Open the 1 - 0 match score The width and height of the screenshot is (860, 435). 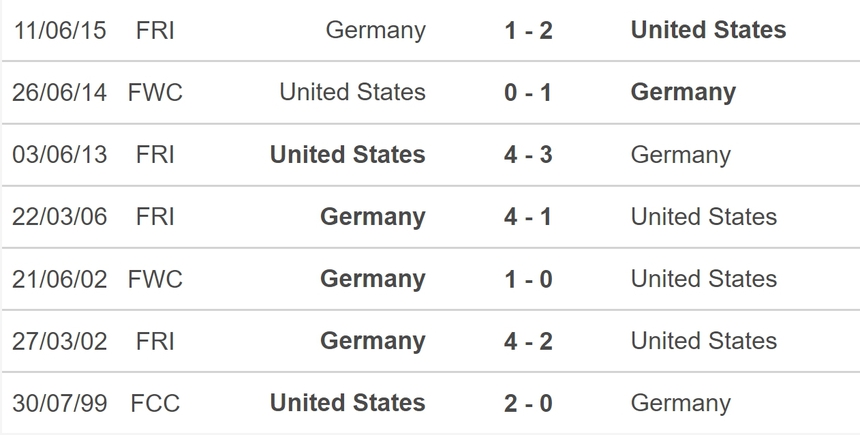528,279
